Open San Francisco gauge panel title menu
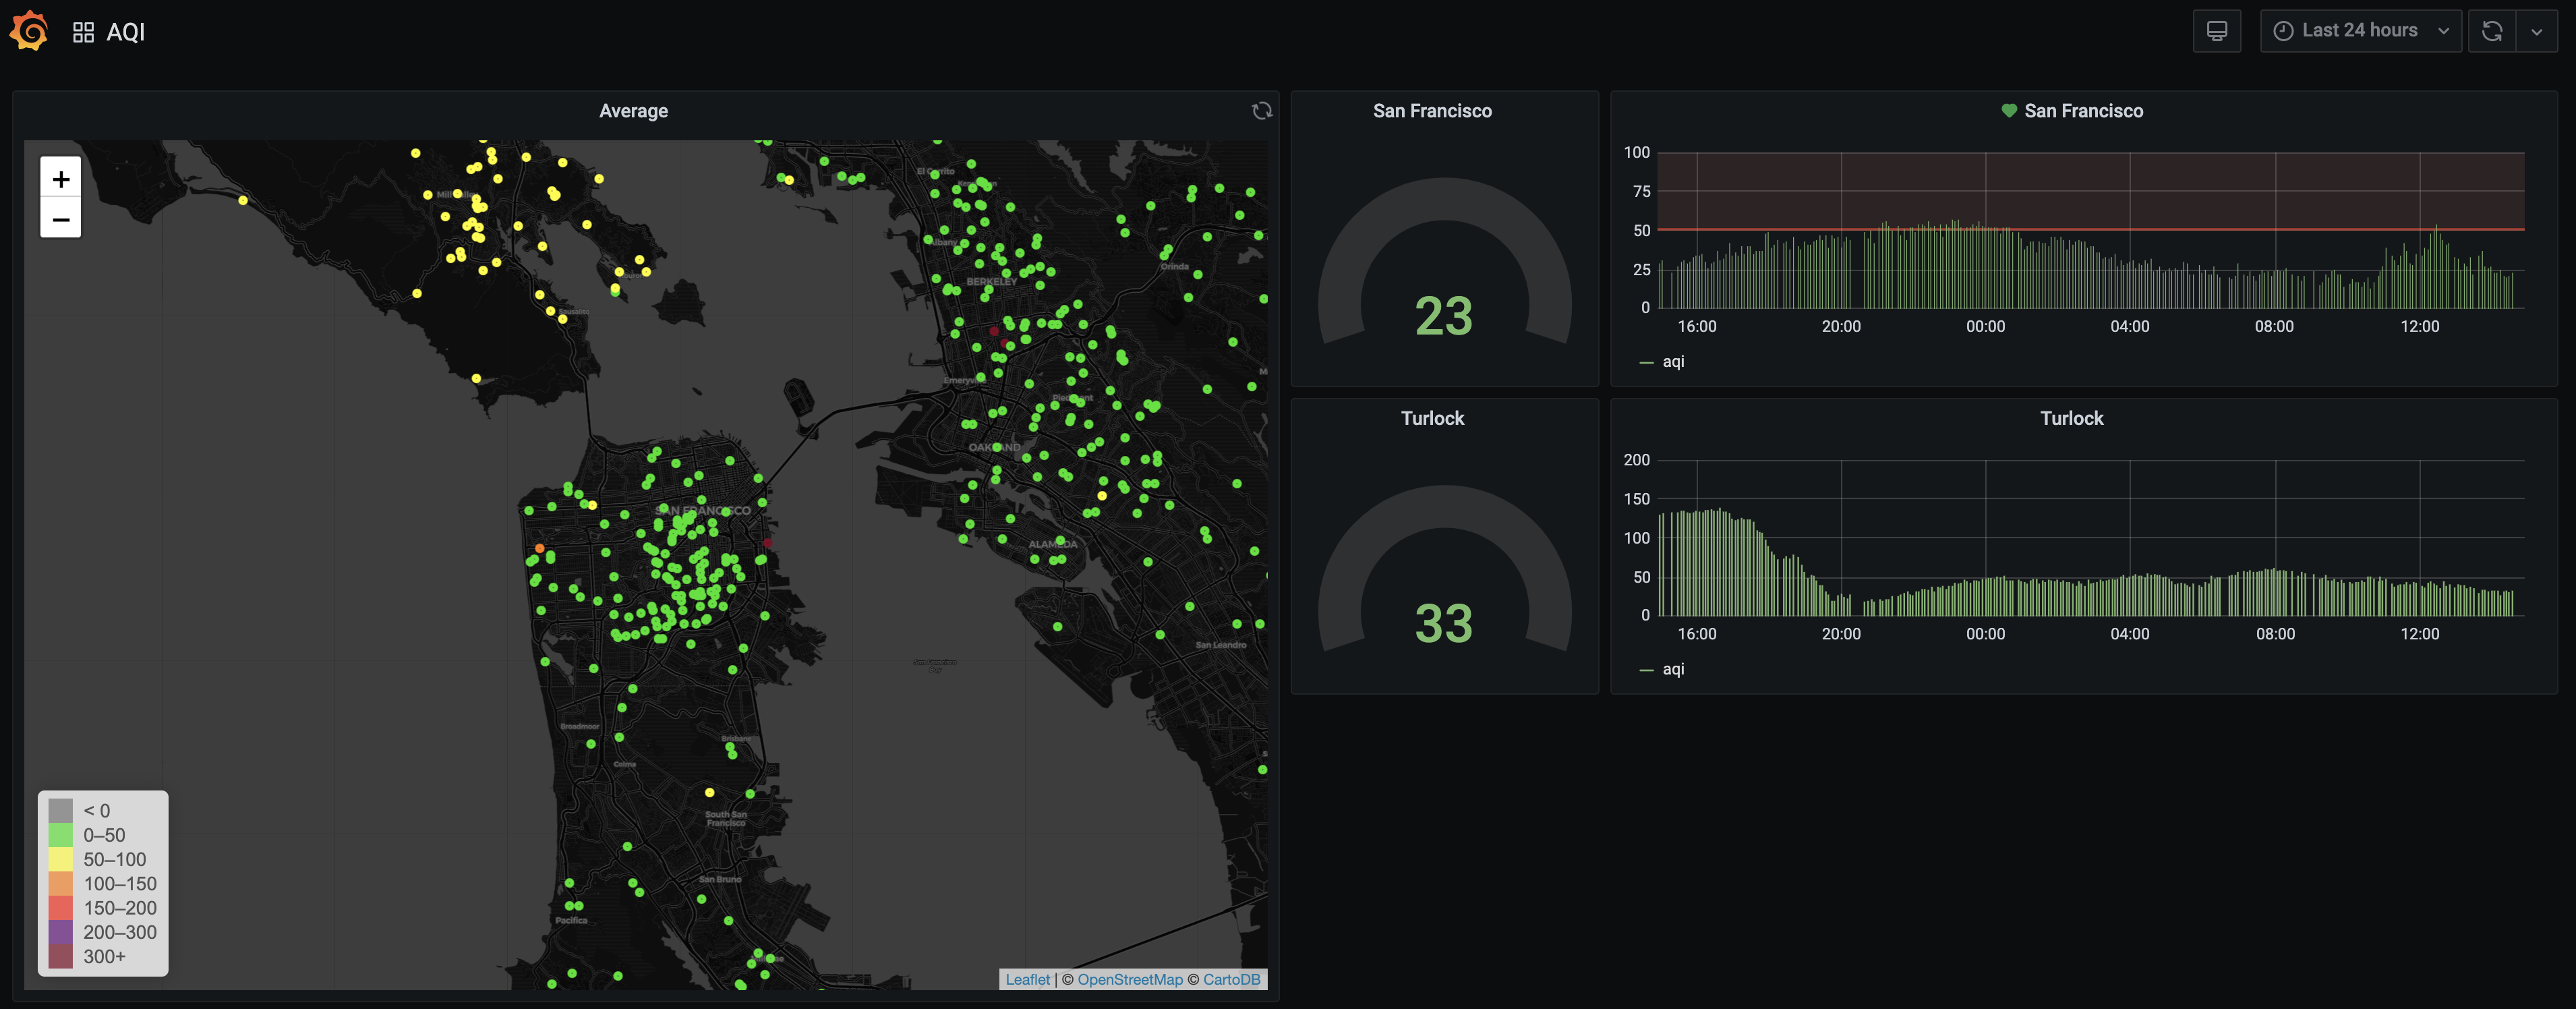 coord(1431,111)
